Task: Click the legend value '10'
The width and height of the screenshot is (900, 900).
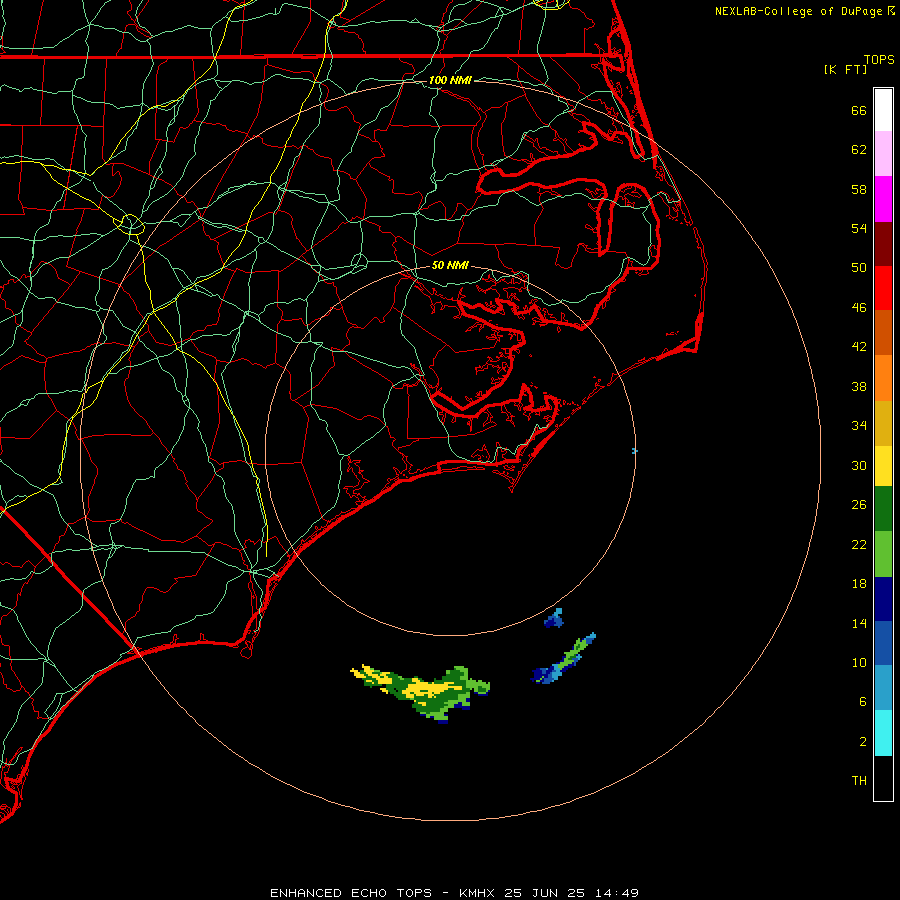Action: coord(859,663)
